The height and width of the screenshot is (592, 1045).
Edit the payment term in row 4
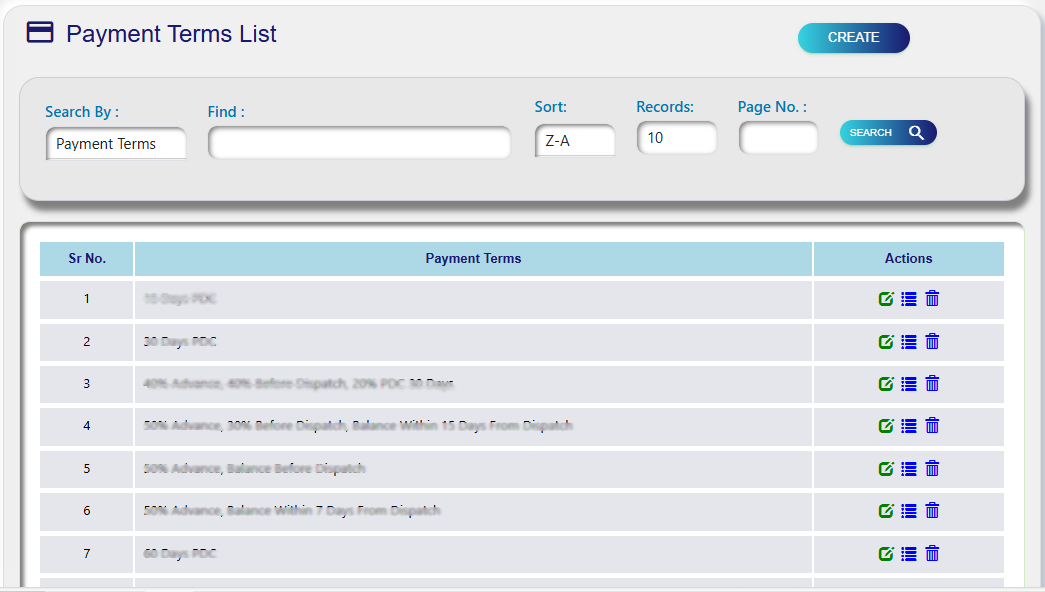[x=886, y=426]
